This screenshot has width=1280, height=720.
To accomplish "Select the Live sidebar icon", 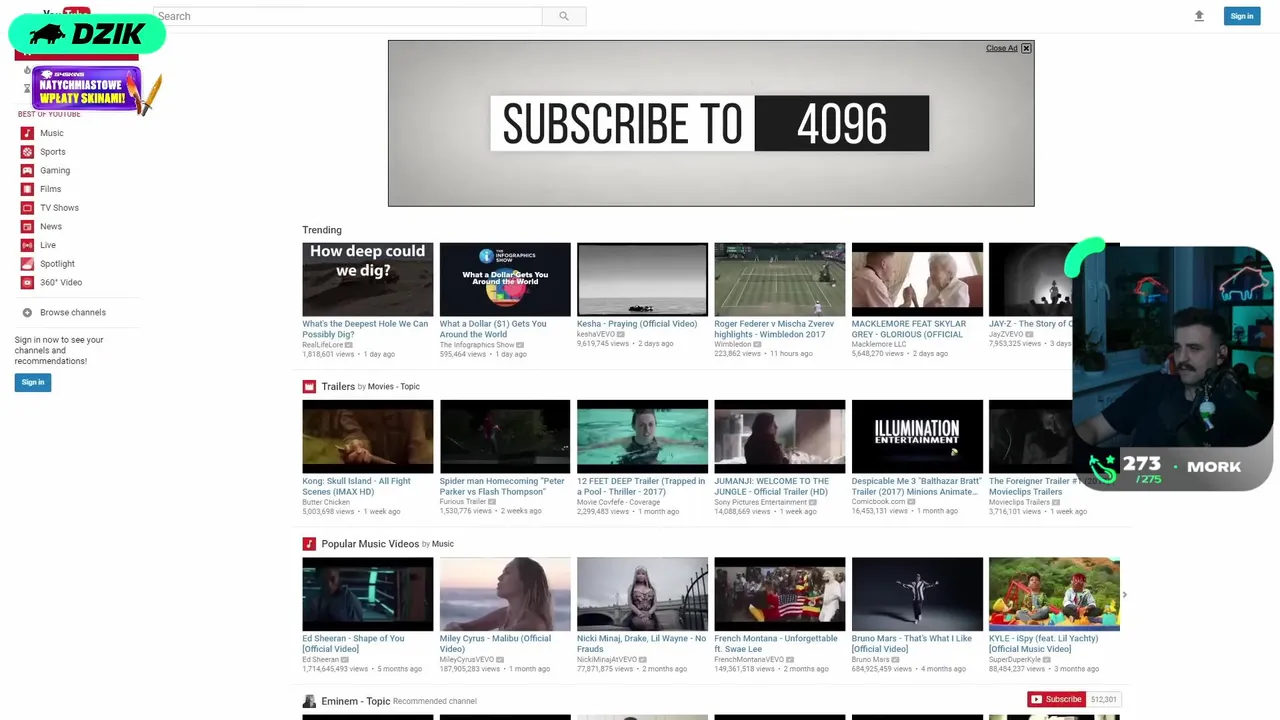I will 27,245.
